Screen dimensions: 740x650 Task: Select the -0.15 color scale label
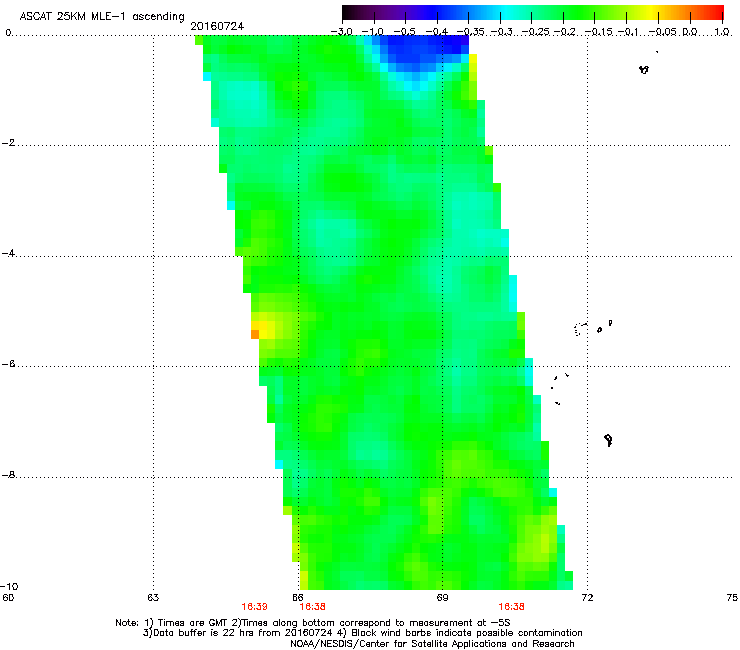[x=598, y=32]
